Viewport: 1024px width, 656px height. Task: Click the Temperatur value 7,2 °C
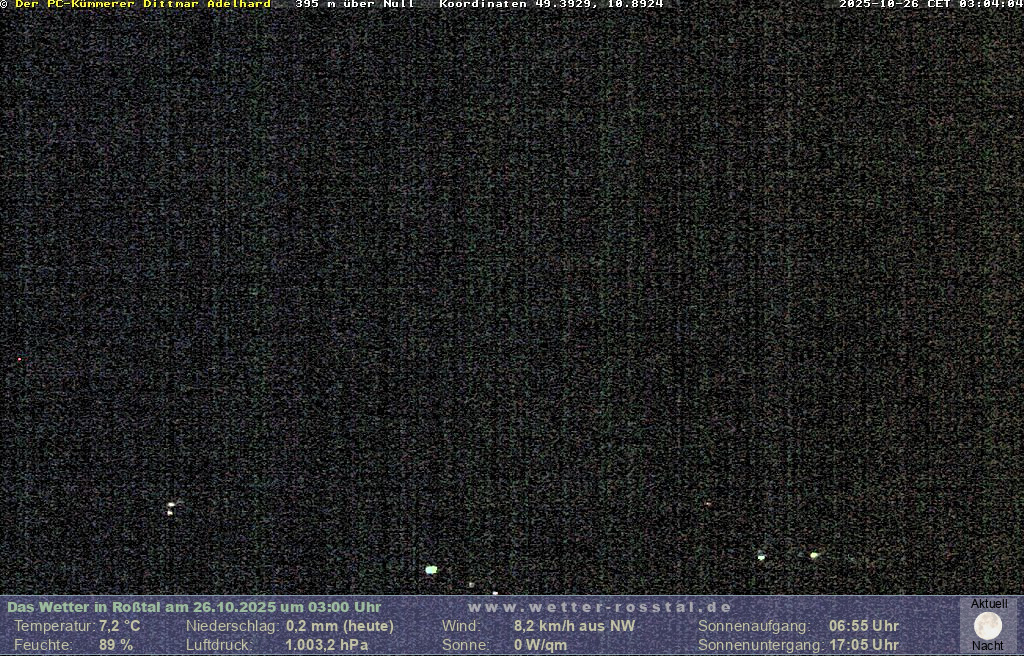[x=119, y=626]
